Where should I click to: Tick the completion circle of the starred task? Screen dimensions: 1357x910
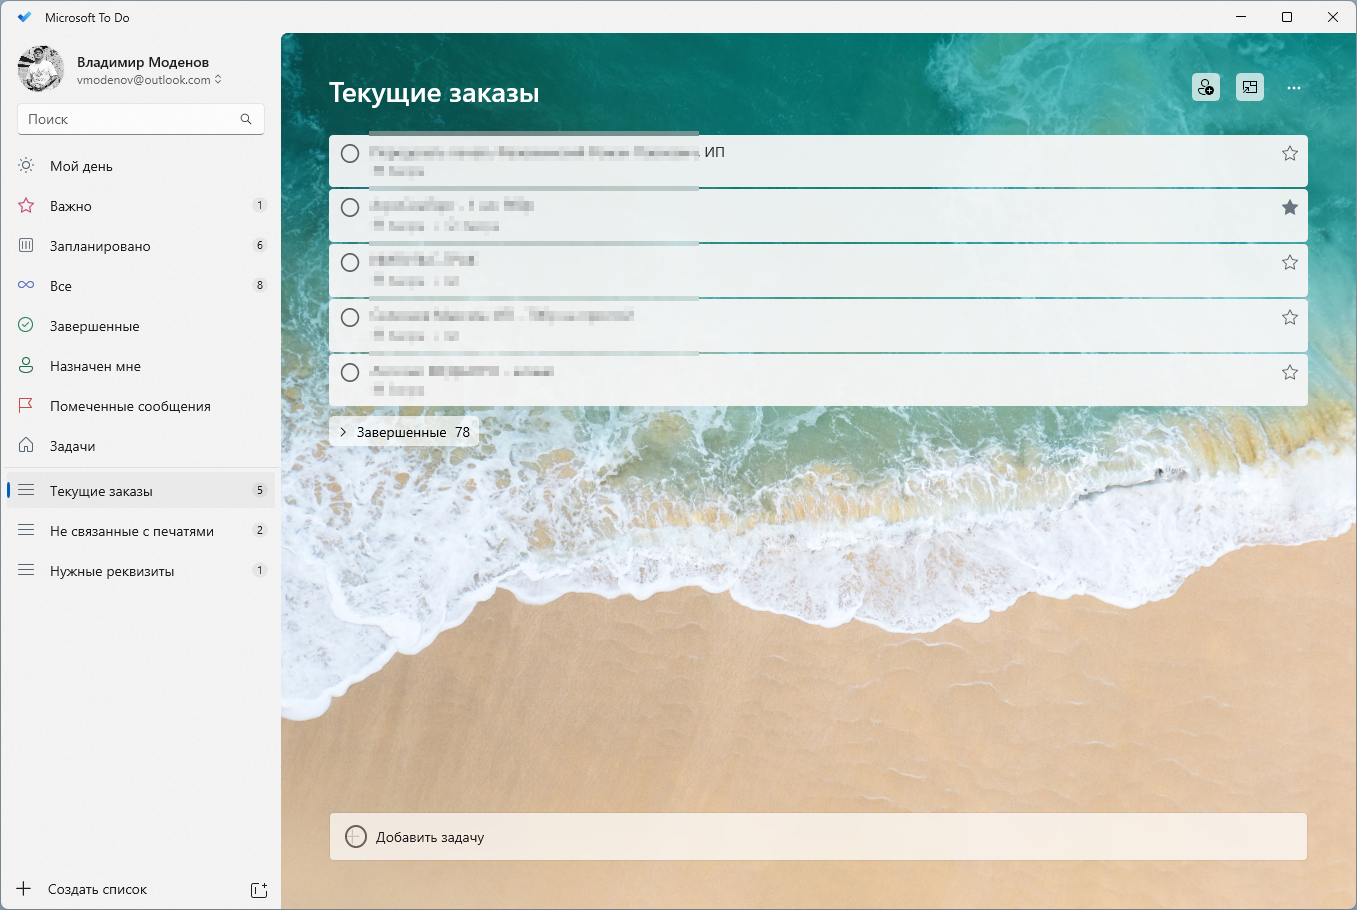tap(350, 207)
